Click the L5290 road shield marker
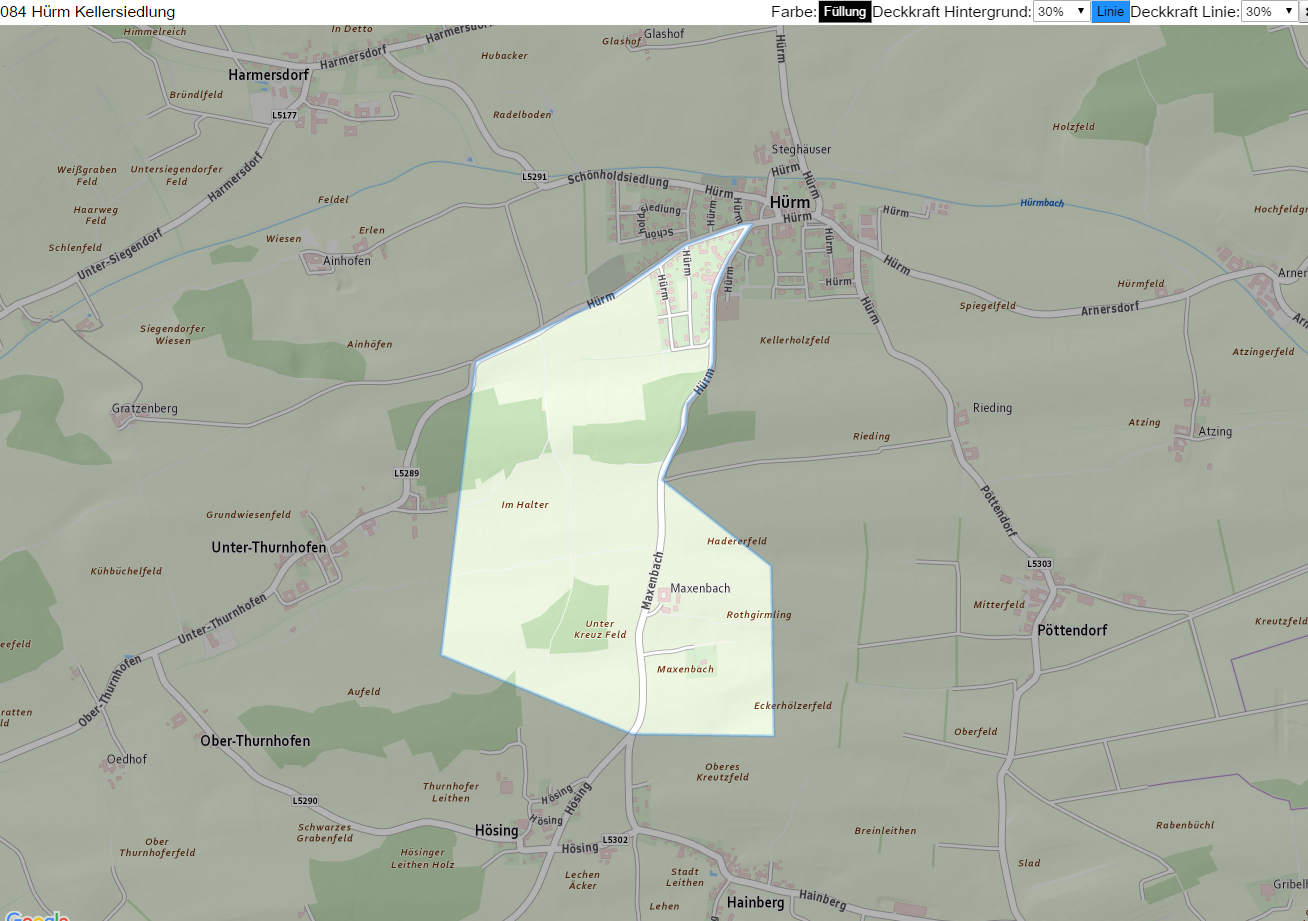This screenshot has height=921, width=1308. (305, 801)
